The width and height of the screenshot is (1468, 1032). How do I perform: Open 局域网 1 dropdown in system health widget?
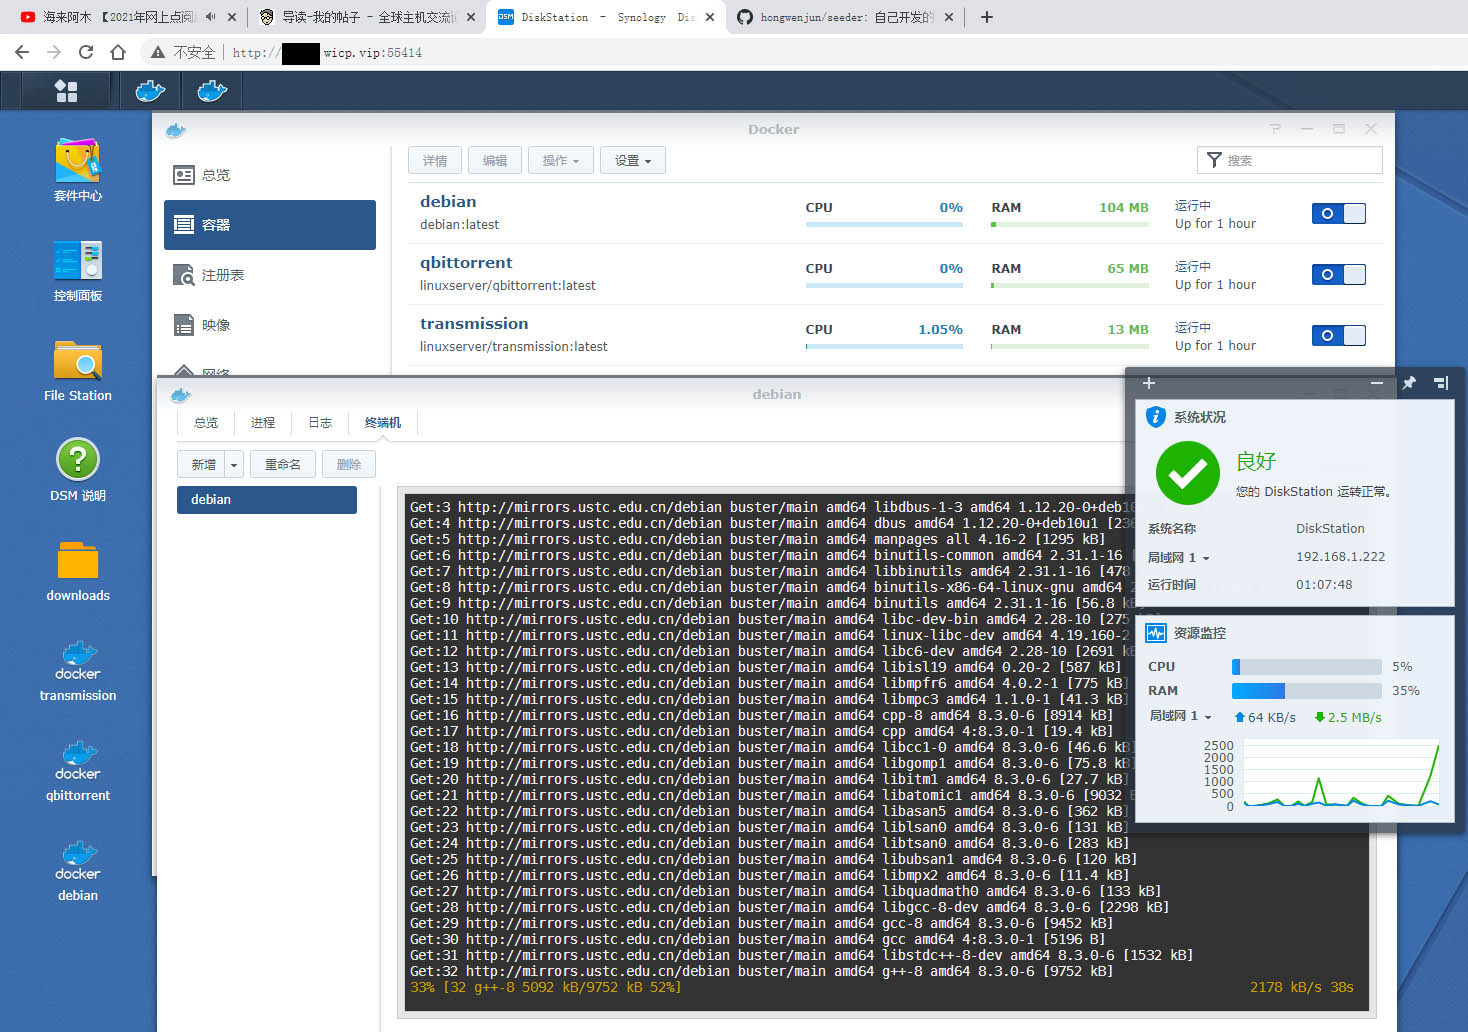coord(1179,557)
